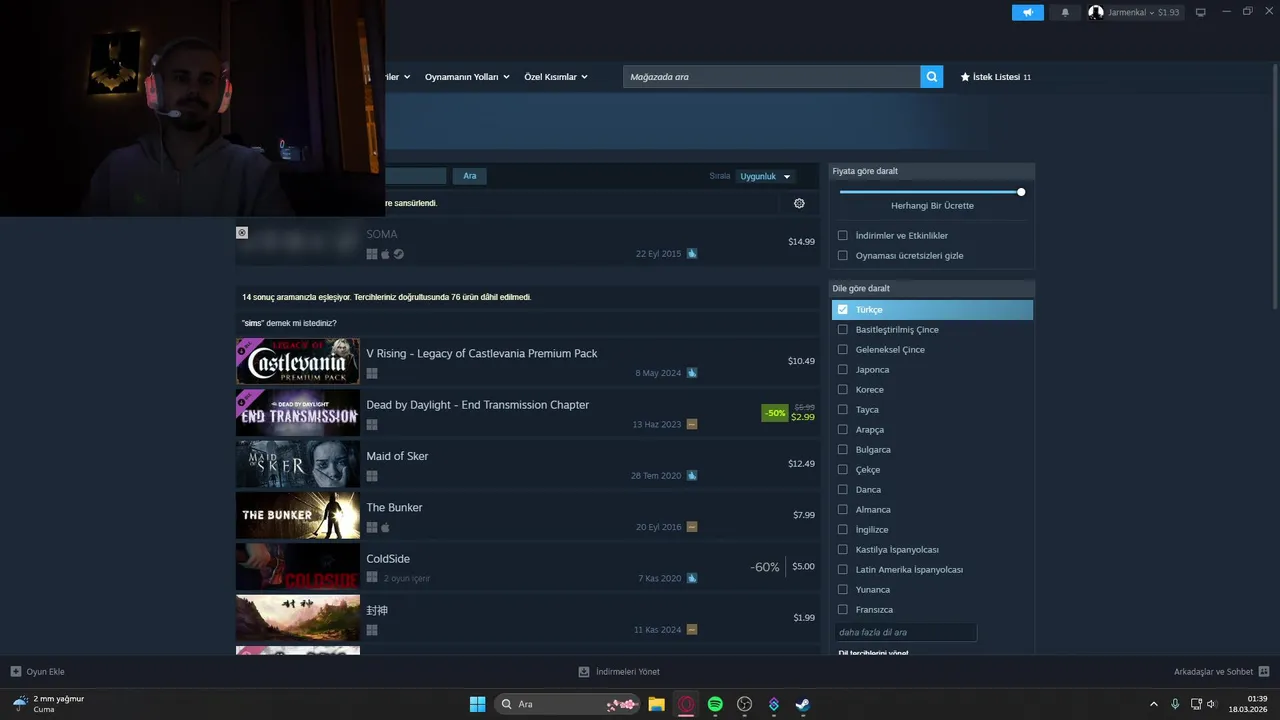The height and width of the screenshot is (720, 1280).
Task: Click the taskbar Ara search box
Action: [567, 704]
